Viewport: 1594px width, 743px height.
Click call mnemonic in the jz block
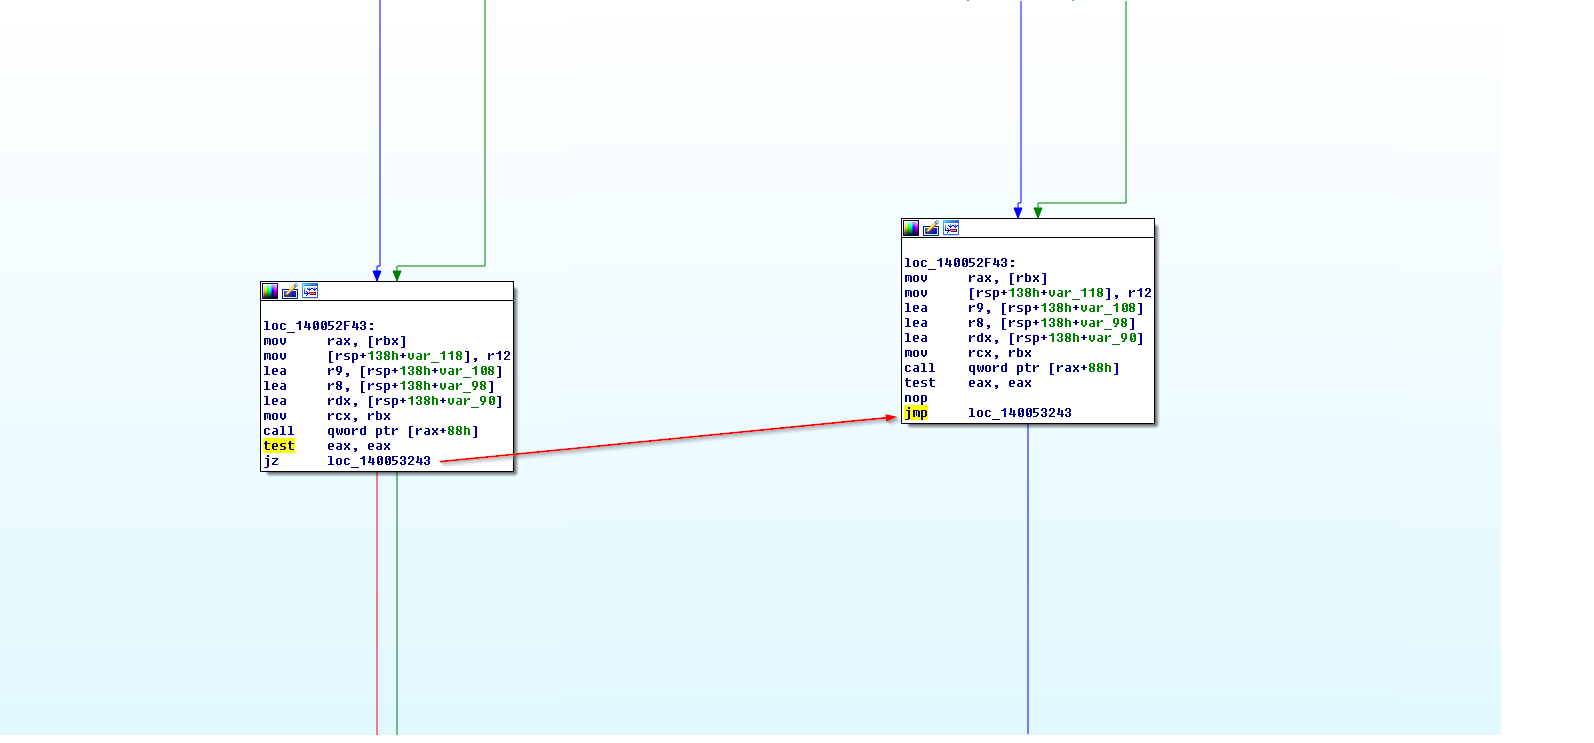coord(279,431)
